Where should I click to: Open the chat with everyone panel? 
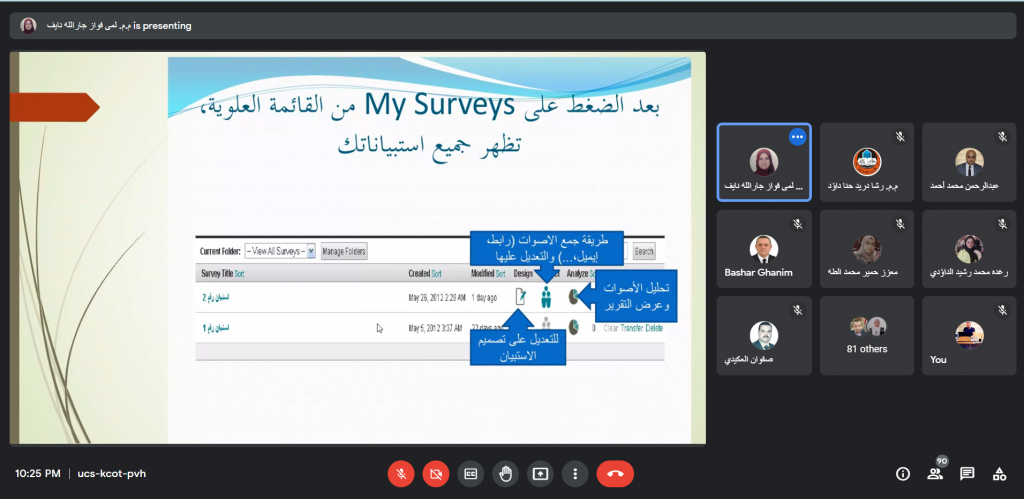point(967,473)
